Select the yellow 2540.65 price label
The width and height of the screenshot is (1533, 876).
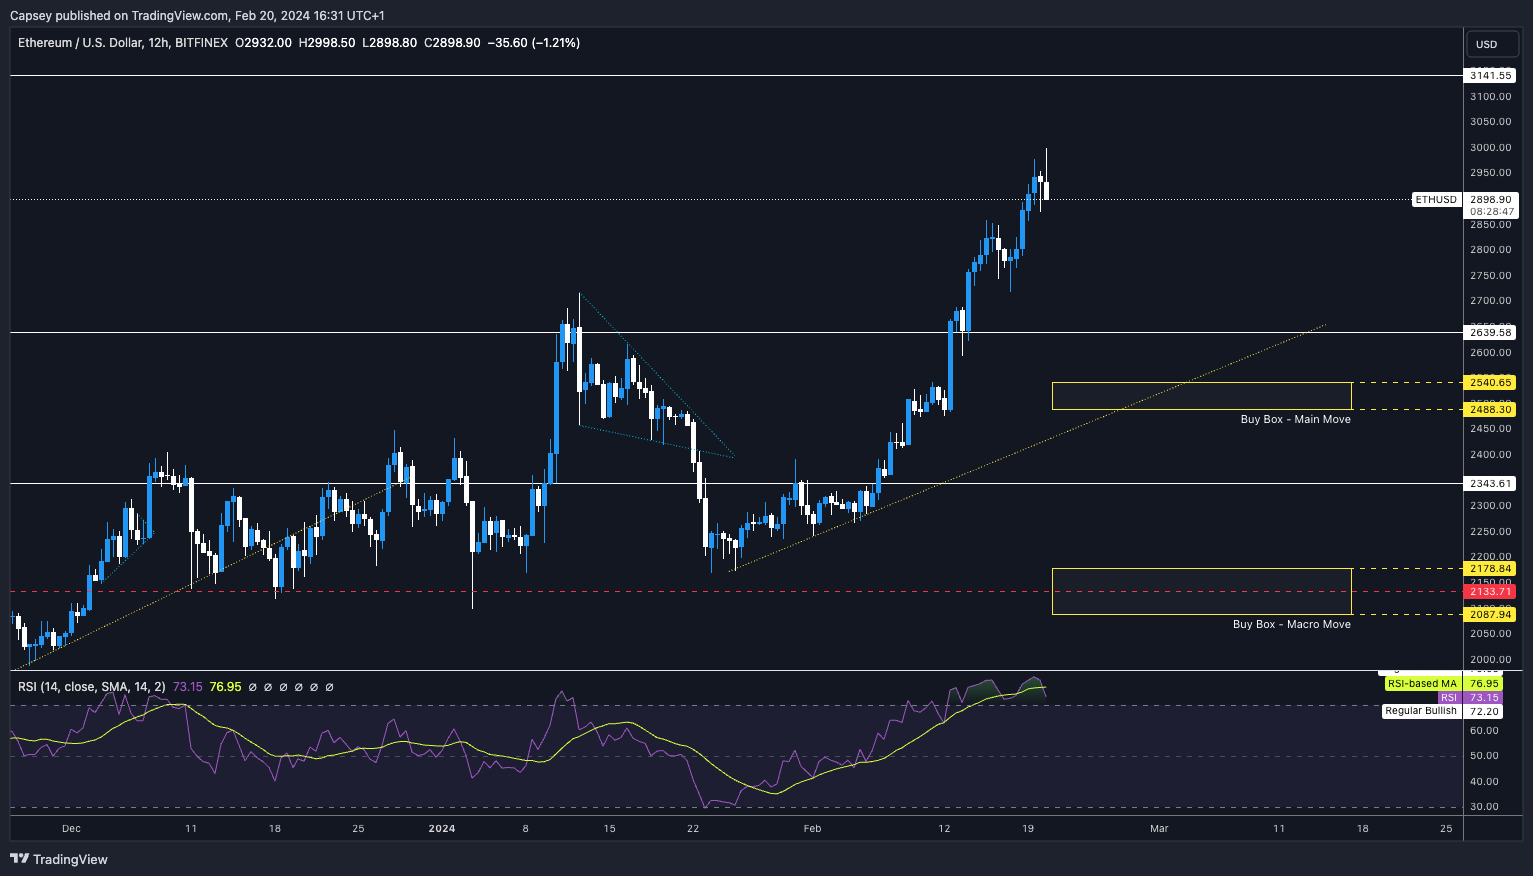pyautogui.click(x=1490, y=382)
